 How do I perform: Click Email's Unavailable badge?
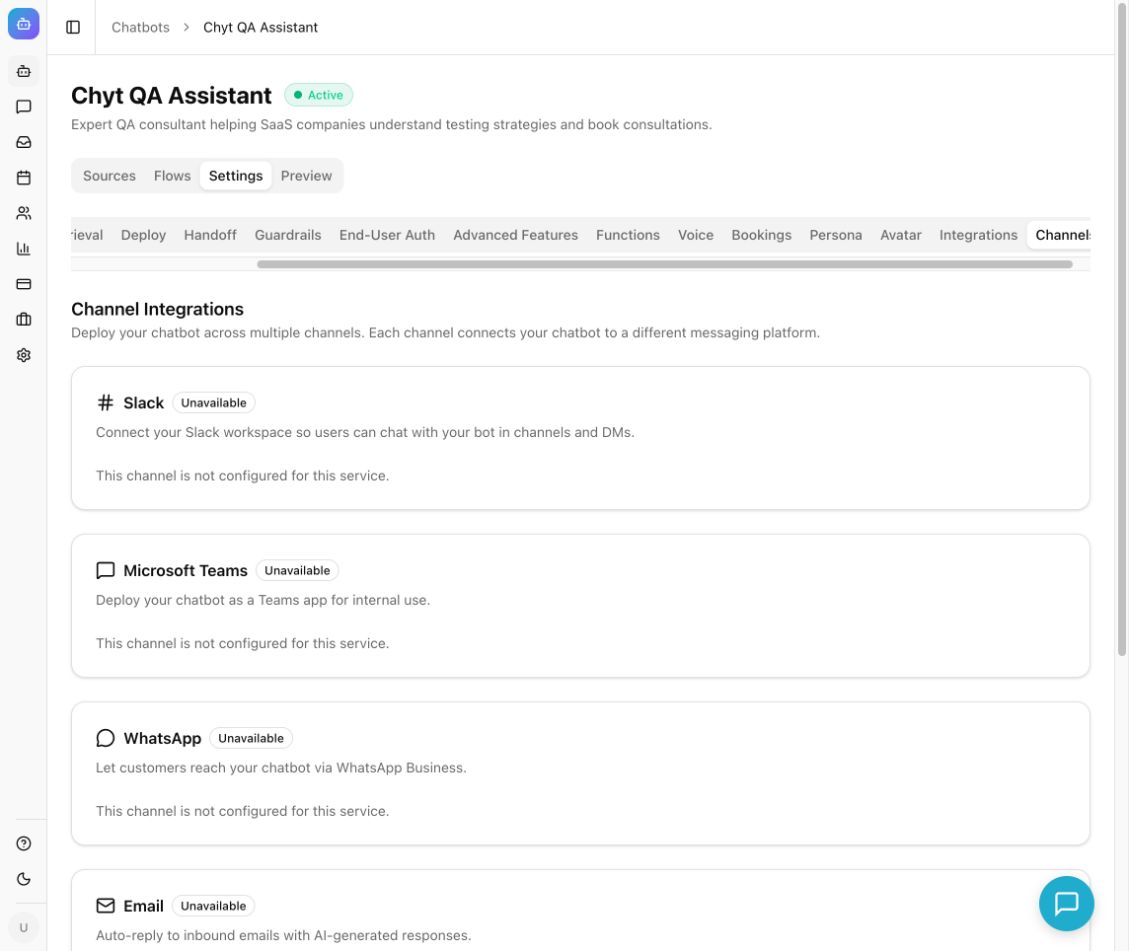[x=213, y=906]
